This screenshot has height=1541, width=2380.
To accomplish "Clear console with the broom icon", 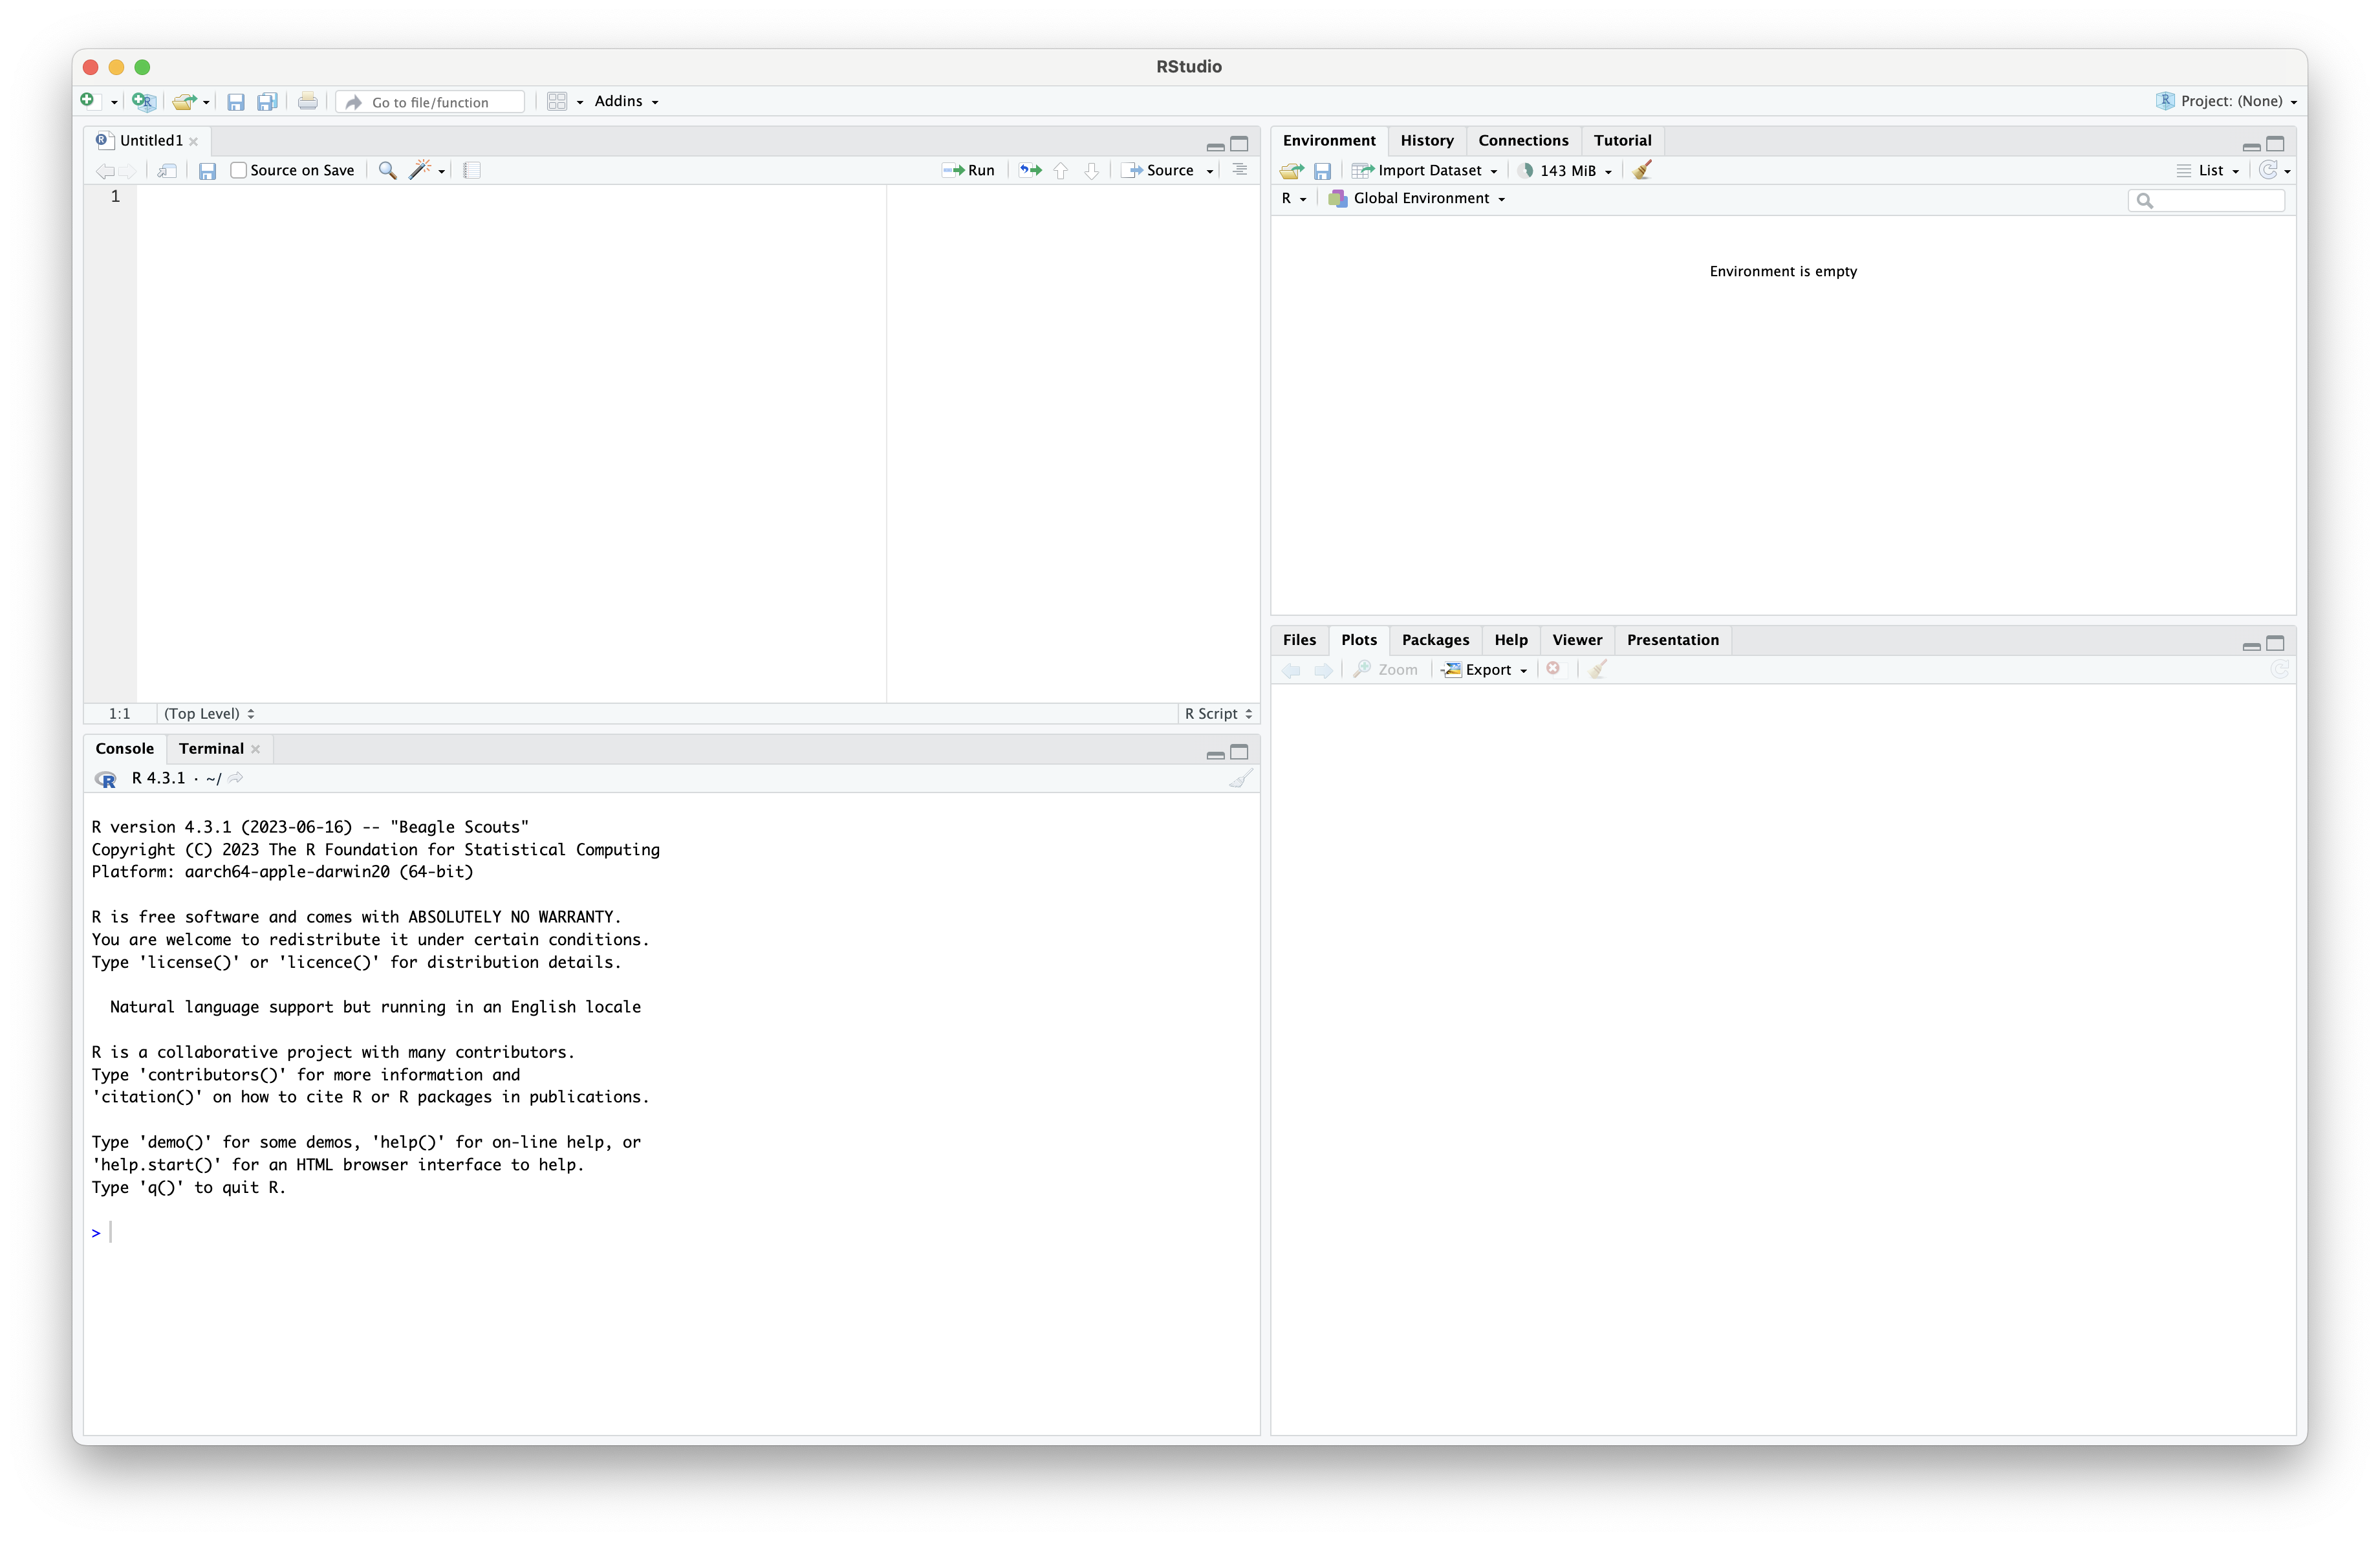I will click(x=1240, y=779).
